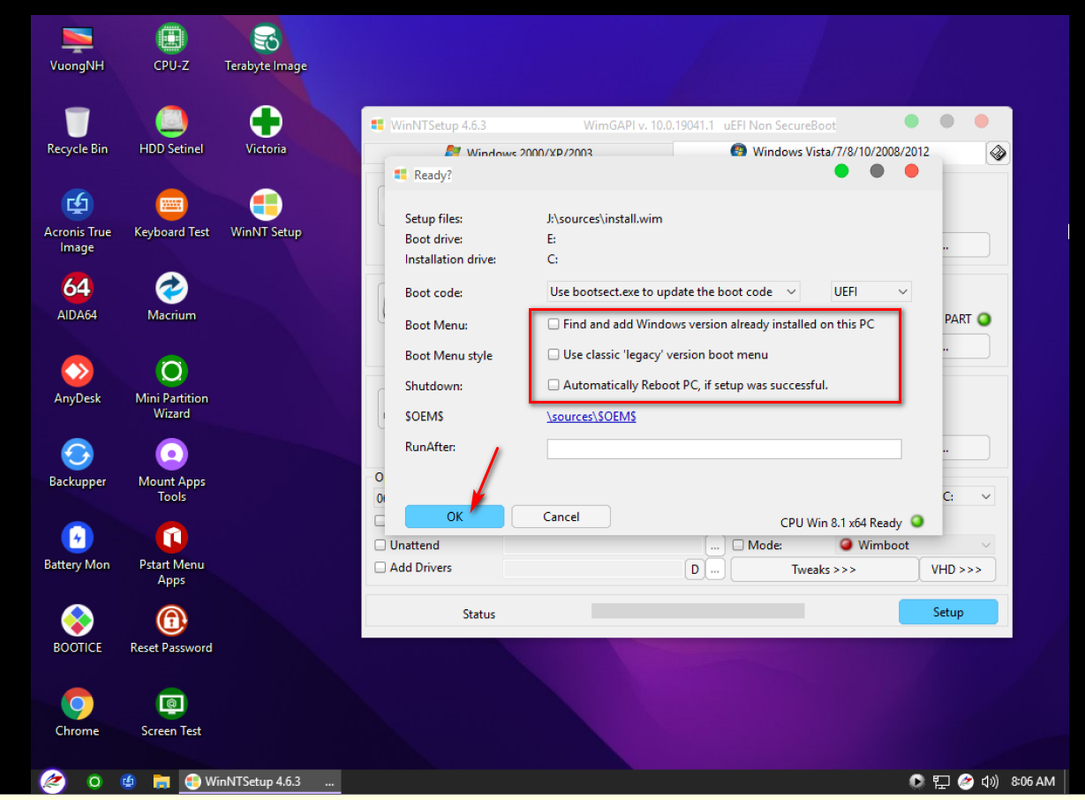The height and width of the screenshot is (800, 1085).
Task: Enable Automatically Reboot PC checkbox
Action: 554,385
